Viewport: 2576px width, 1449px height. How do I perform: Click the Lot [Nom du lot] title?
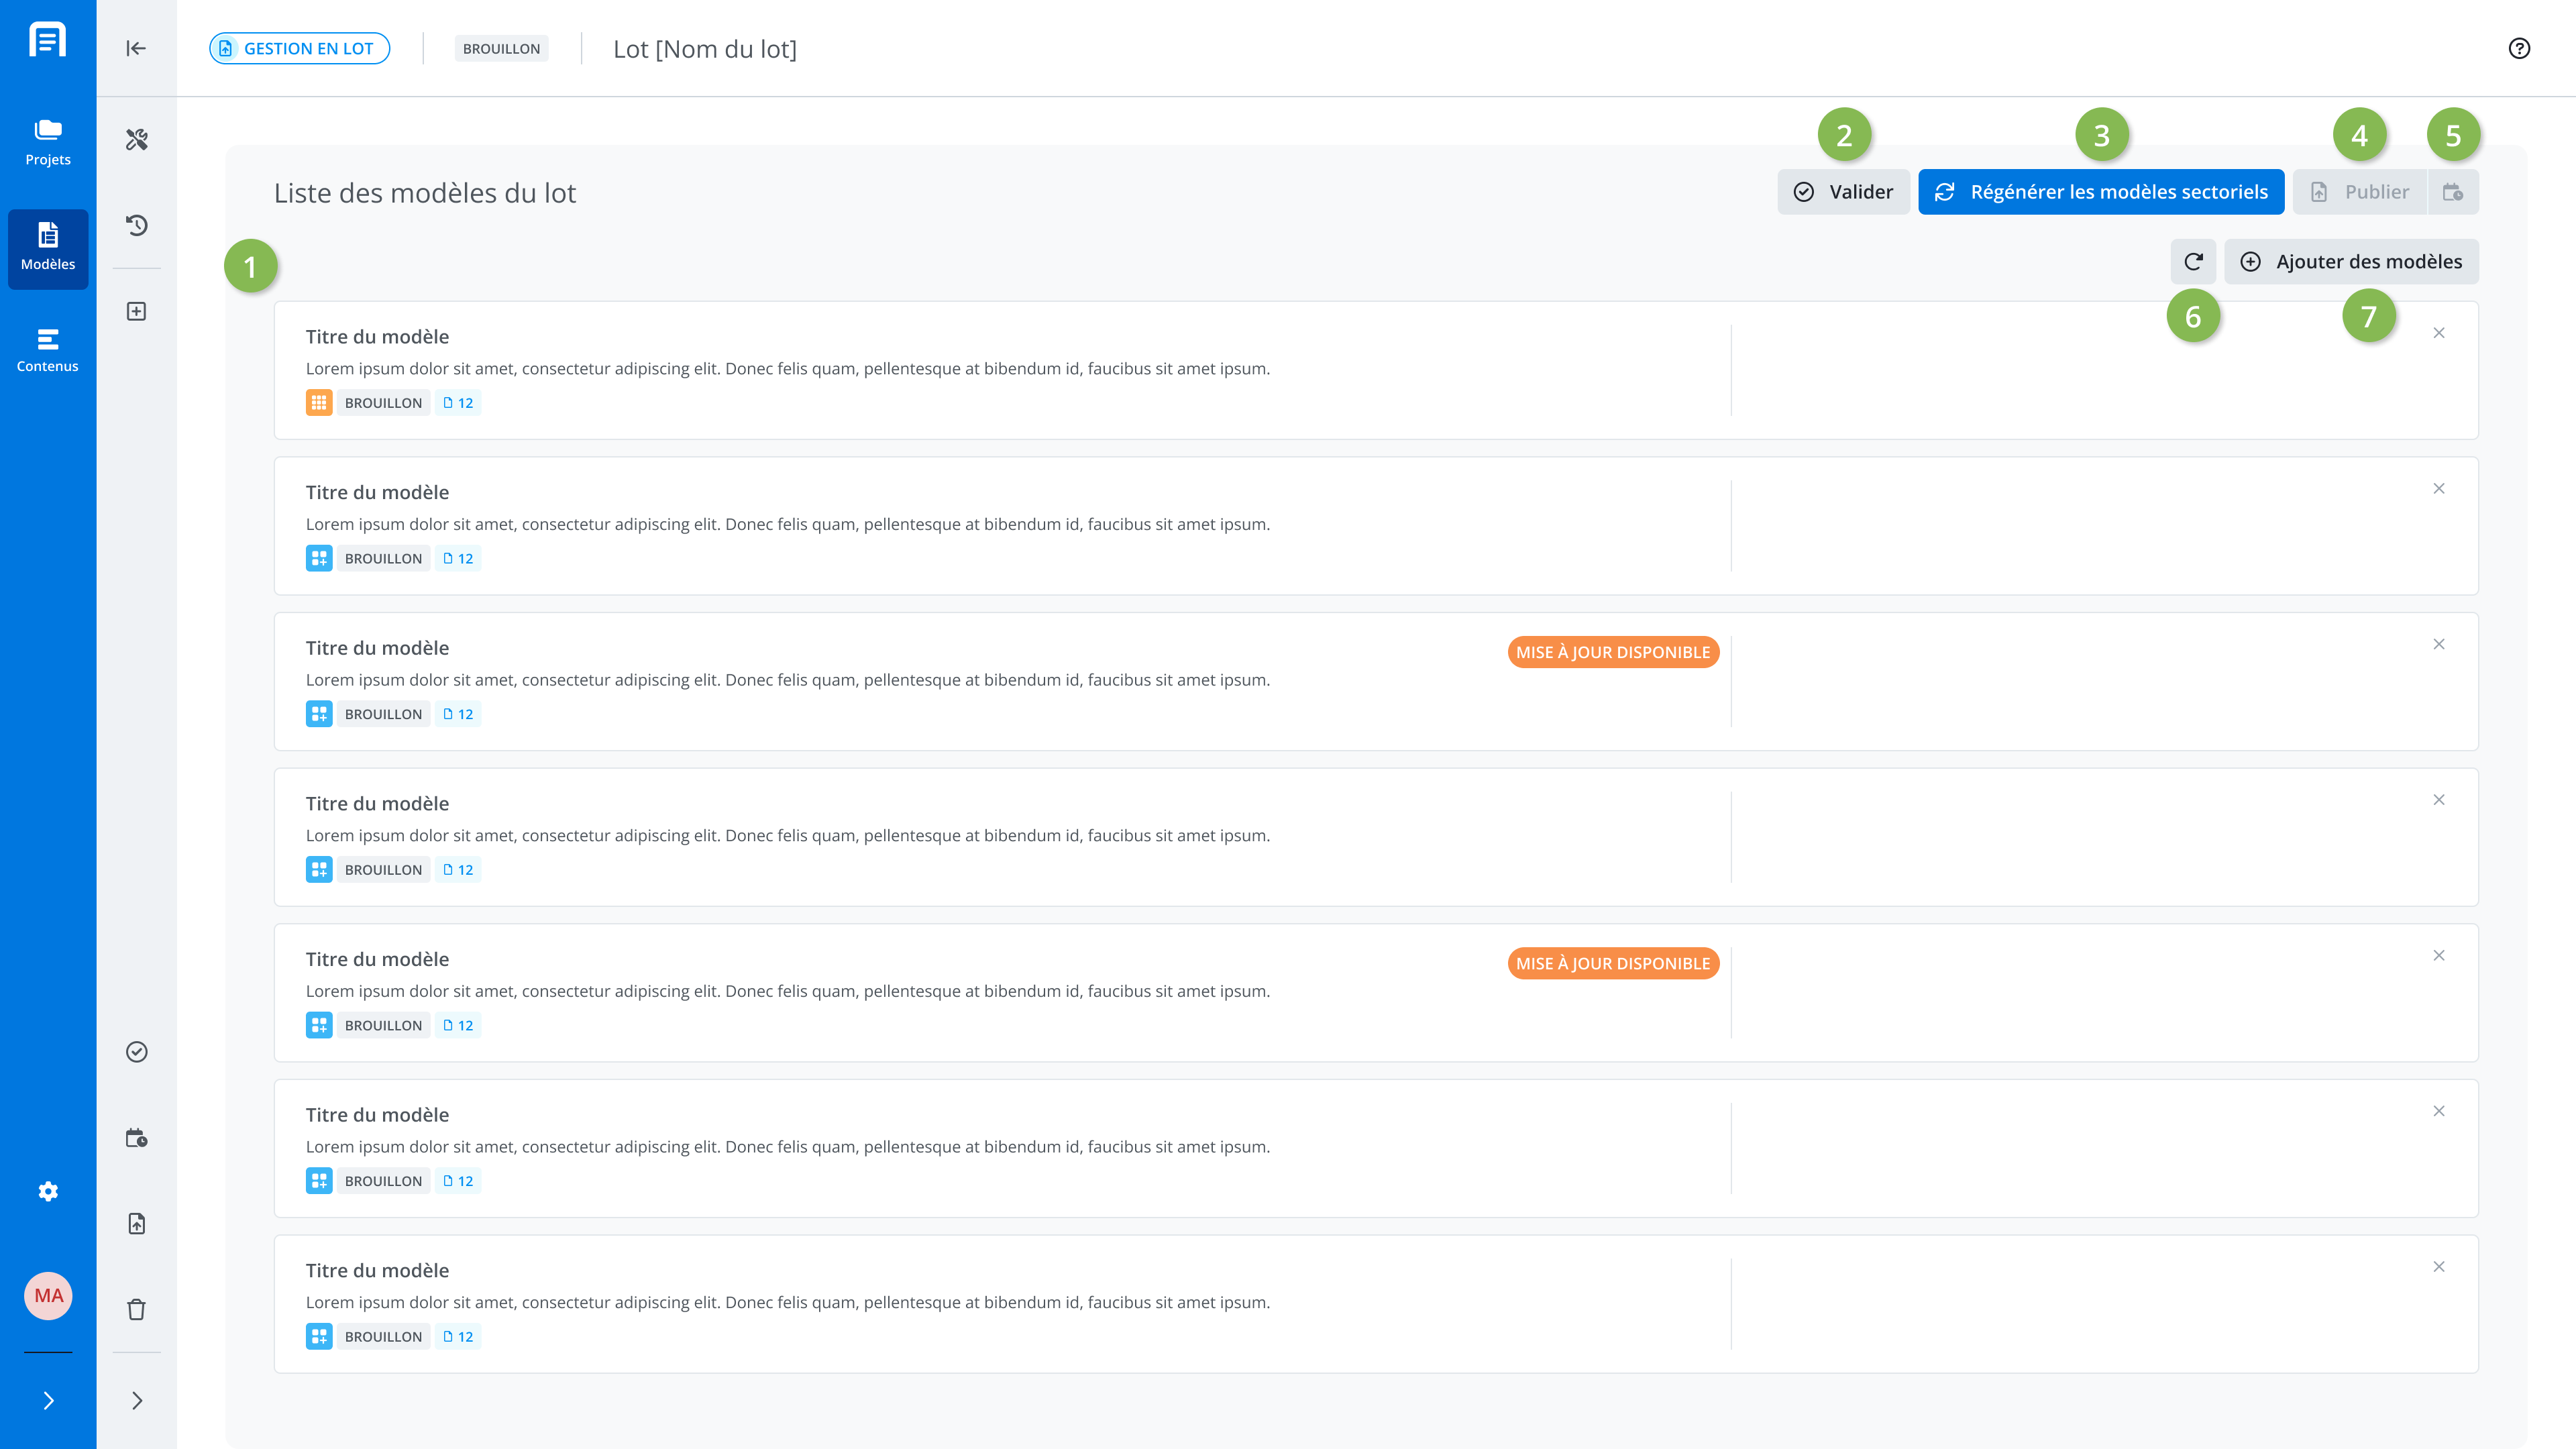click(705, 49)
